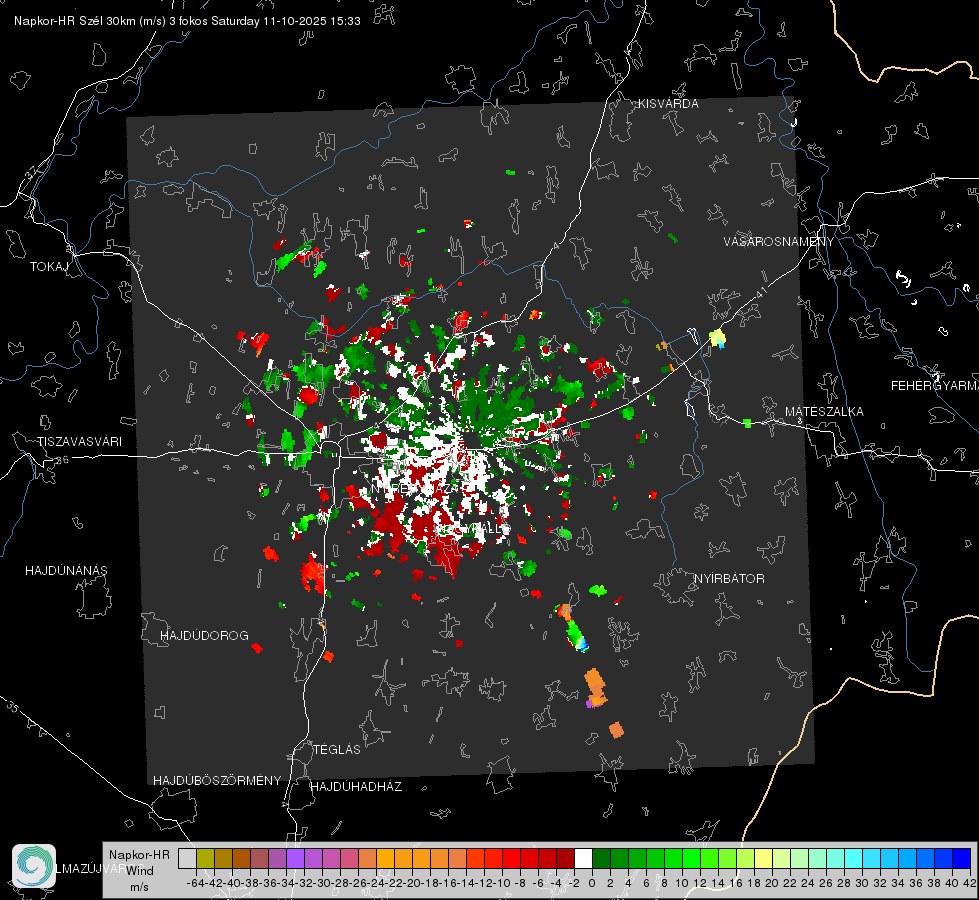Click the -64 legend value
This screenshot has width=979, height=900.
point(196,883)
